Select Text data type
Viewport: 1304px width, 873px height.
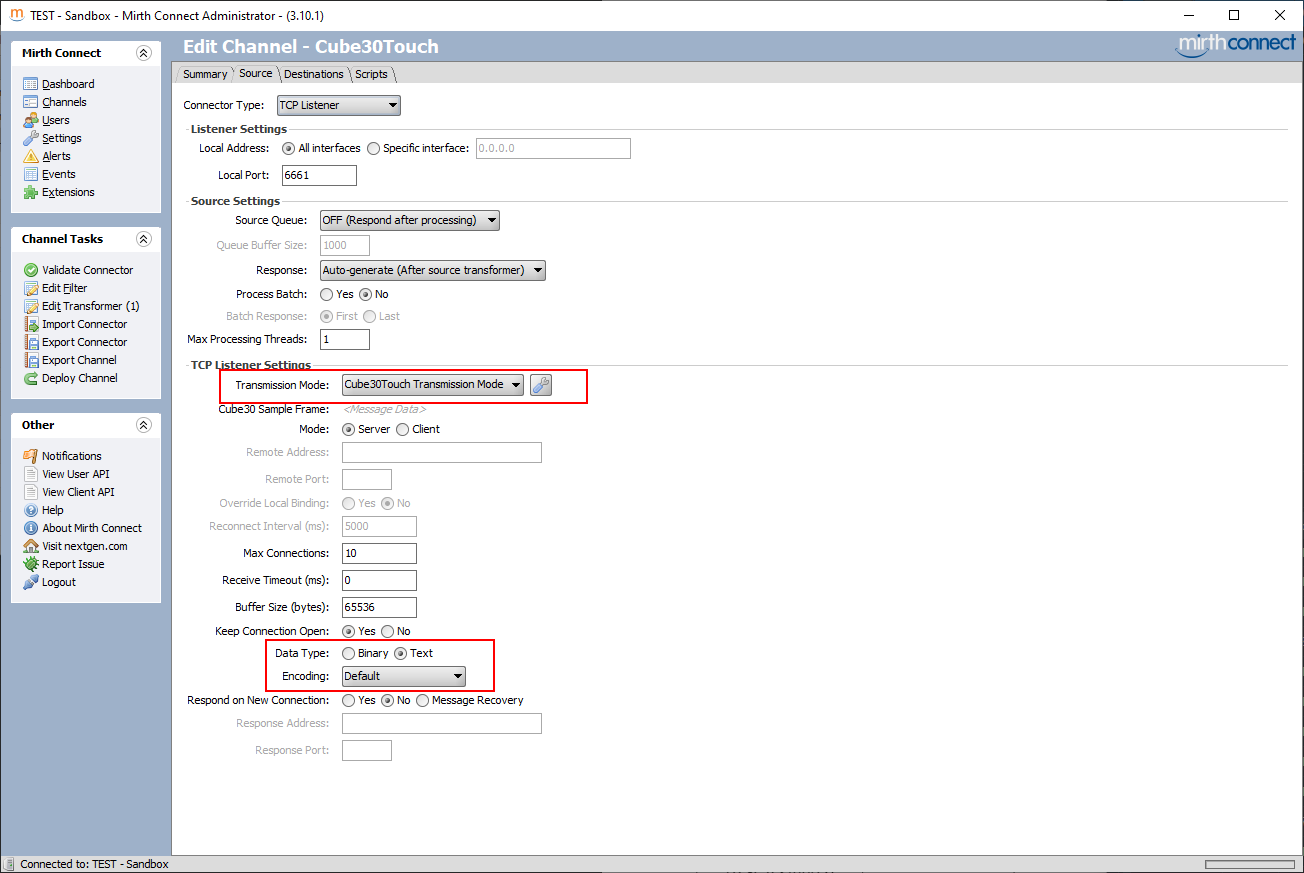[401, 653]
